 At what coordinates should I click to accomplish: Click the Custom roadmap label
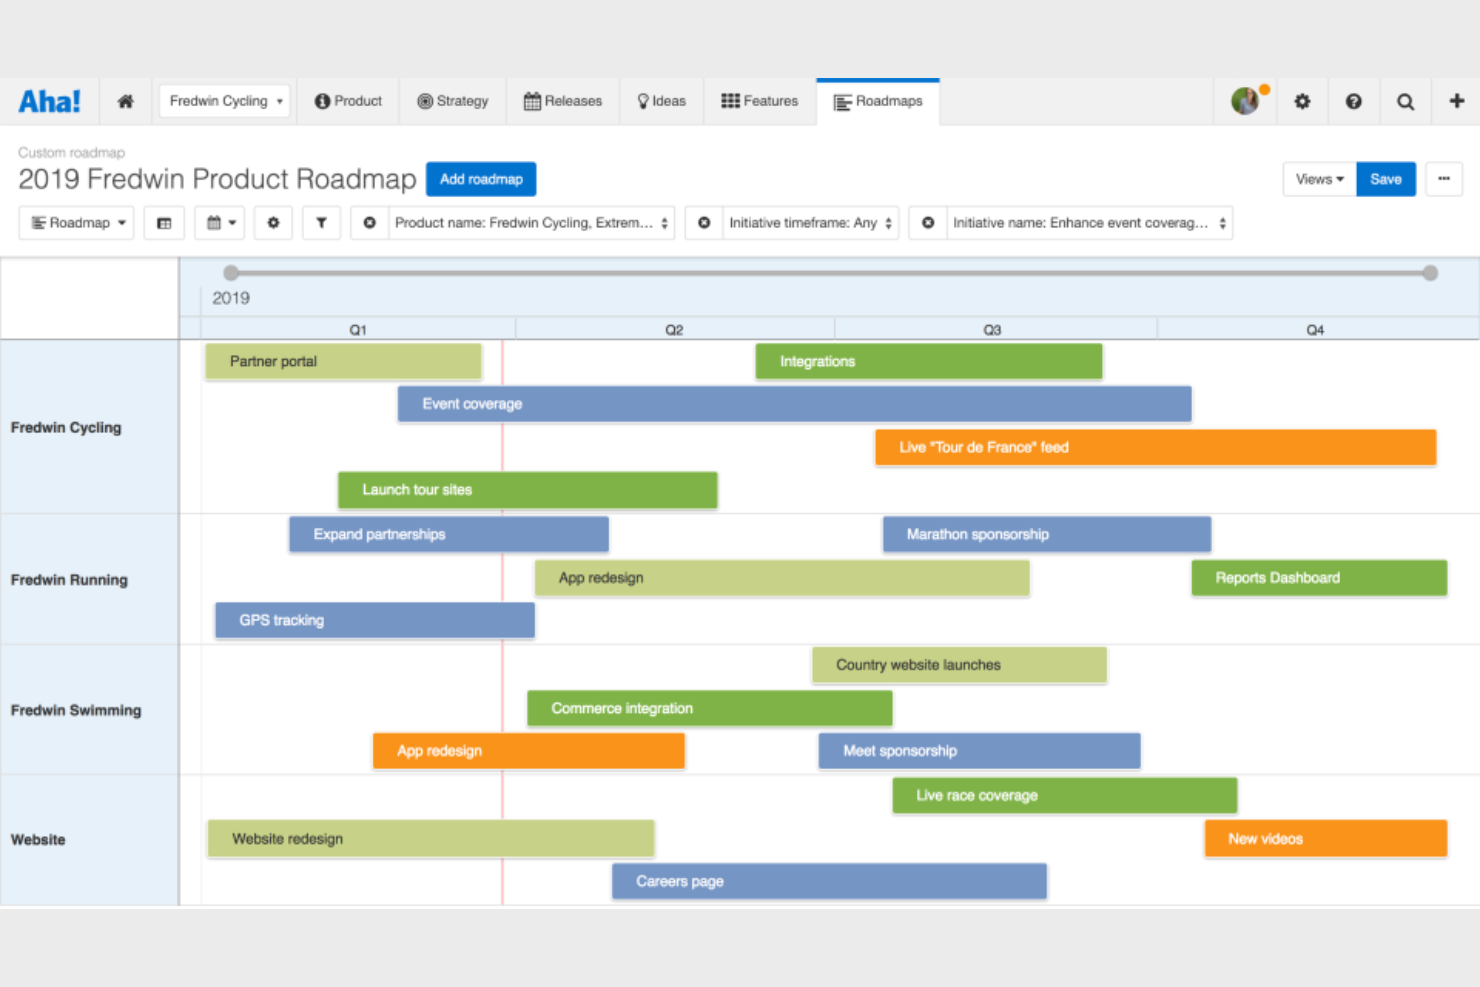(x=71, y=153)
